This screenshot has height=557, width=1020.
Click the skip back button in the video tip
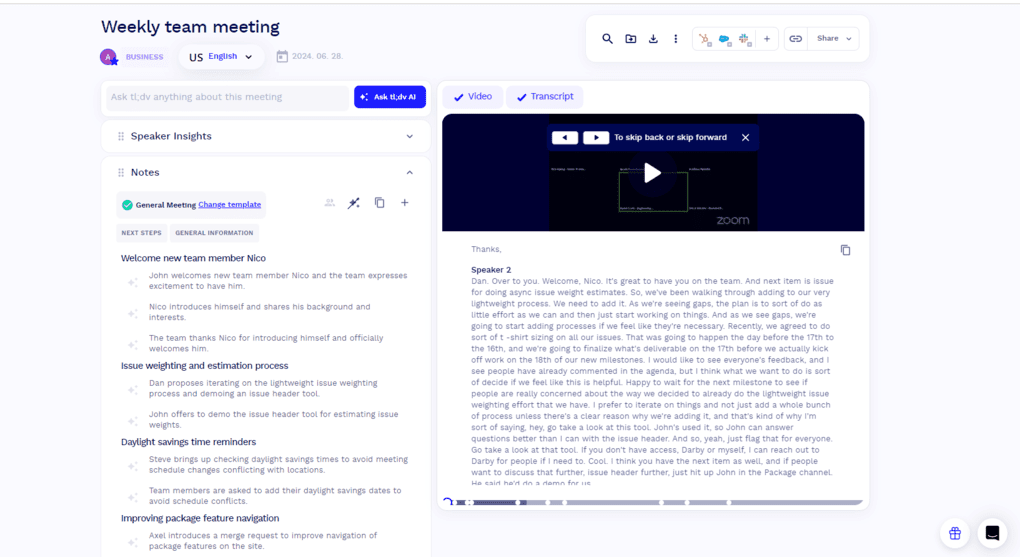pyautogui.click(x=565, y=138)
